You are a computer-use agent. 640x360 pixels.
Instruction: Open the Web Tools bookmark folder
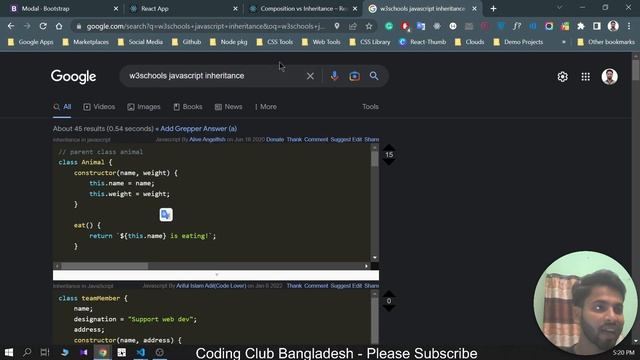(x=321, y=42)
